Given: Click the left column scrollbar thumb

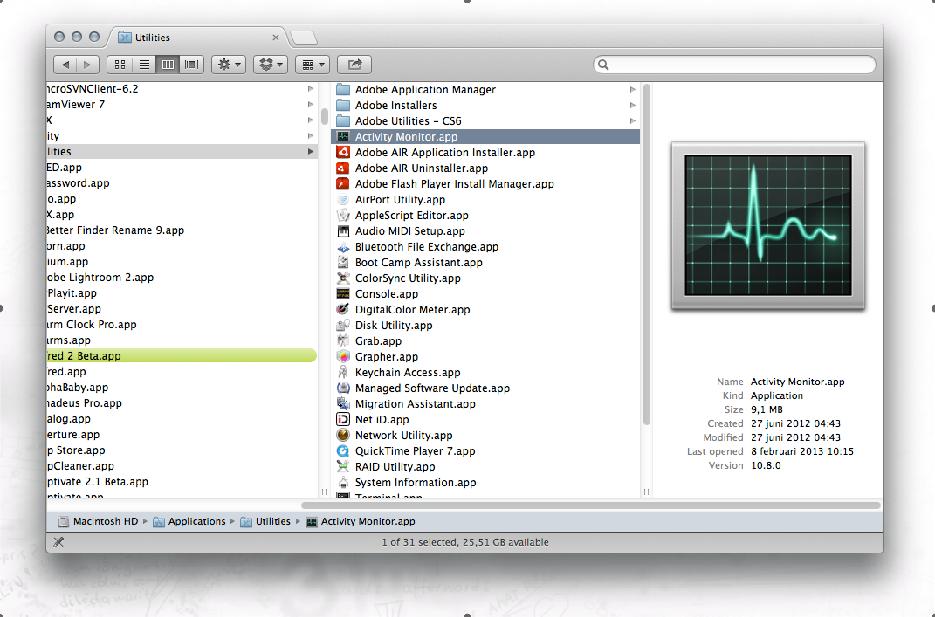Looking at the screenshot, I should 324,116.
